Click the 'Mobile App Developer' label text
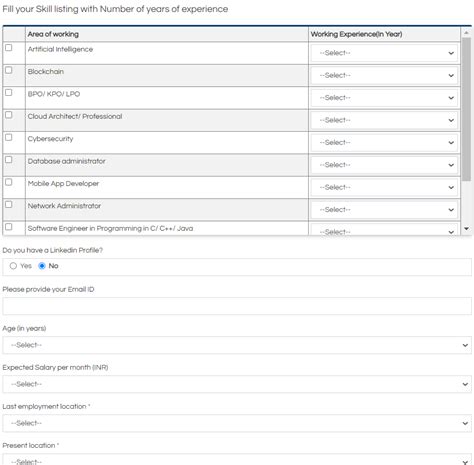The height and width of the screenshot is (465, 474). (x=63, y=184)
